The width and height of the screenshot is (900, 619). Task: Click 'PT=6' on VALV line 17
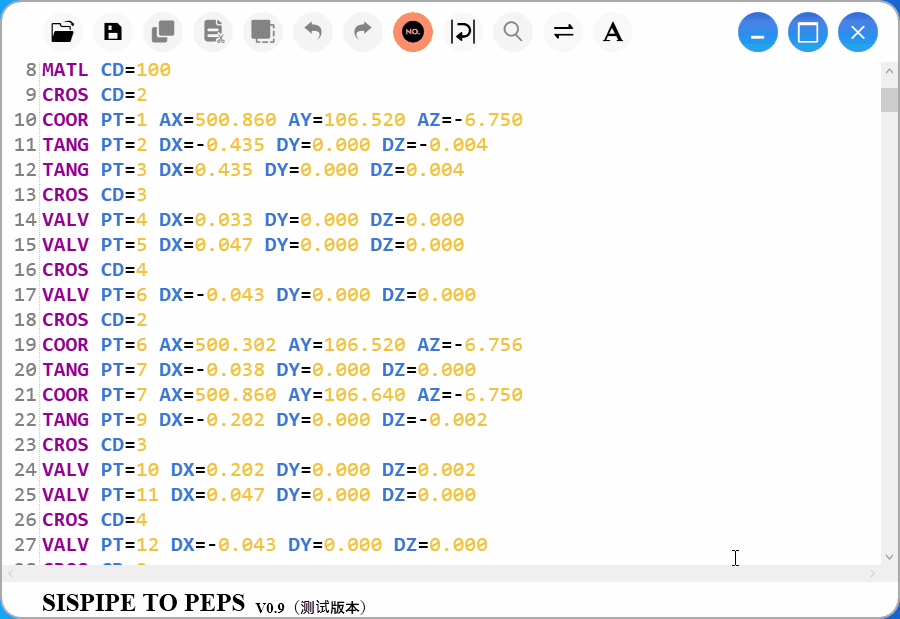(124, 295)
